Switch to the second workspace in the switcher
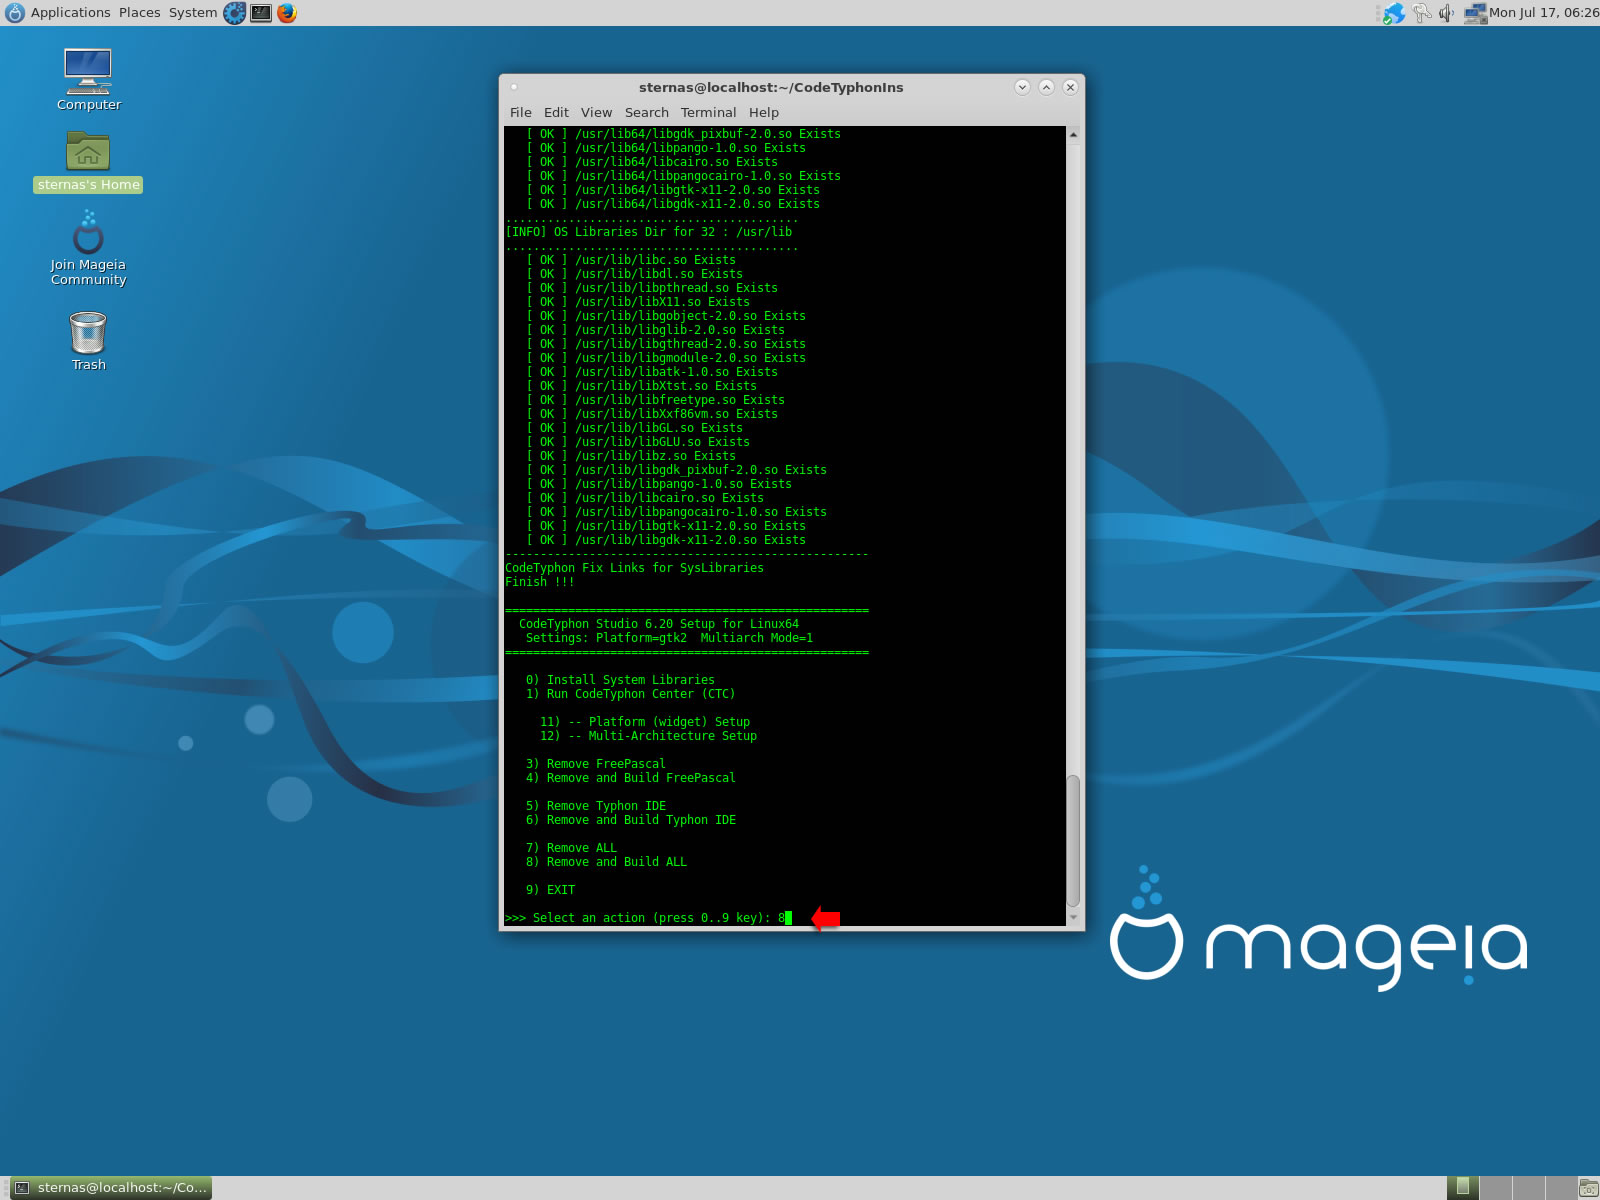 click(x=1496, y=1188)
